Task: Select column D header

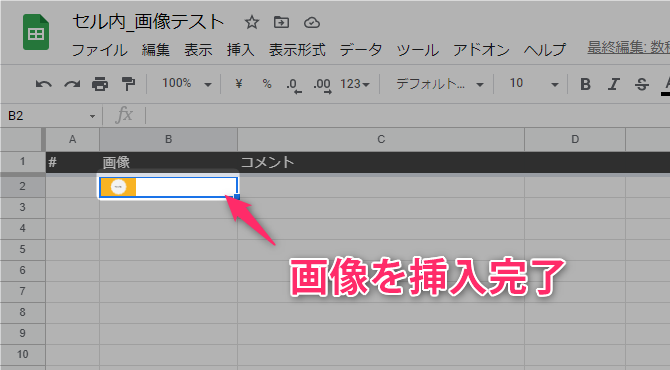Action: point(575,139)
